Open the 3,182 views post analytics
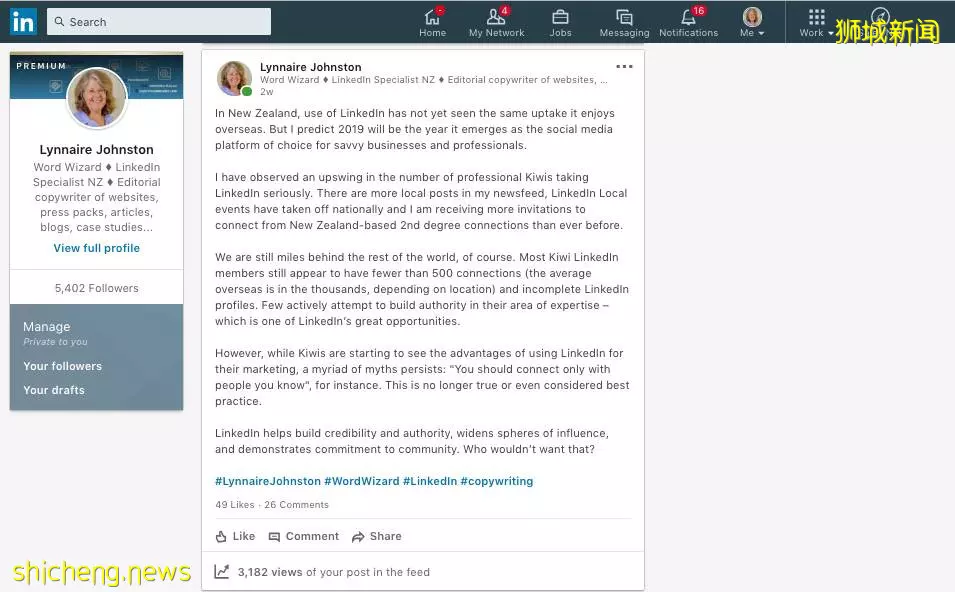Image resolution: width=955 pixels, height=592 pixels. tap(333, 572)
